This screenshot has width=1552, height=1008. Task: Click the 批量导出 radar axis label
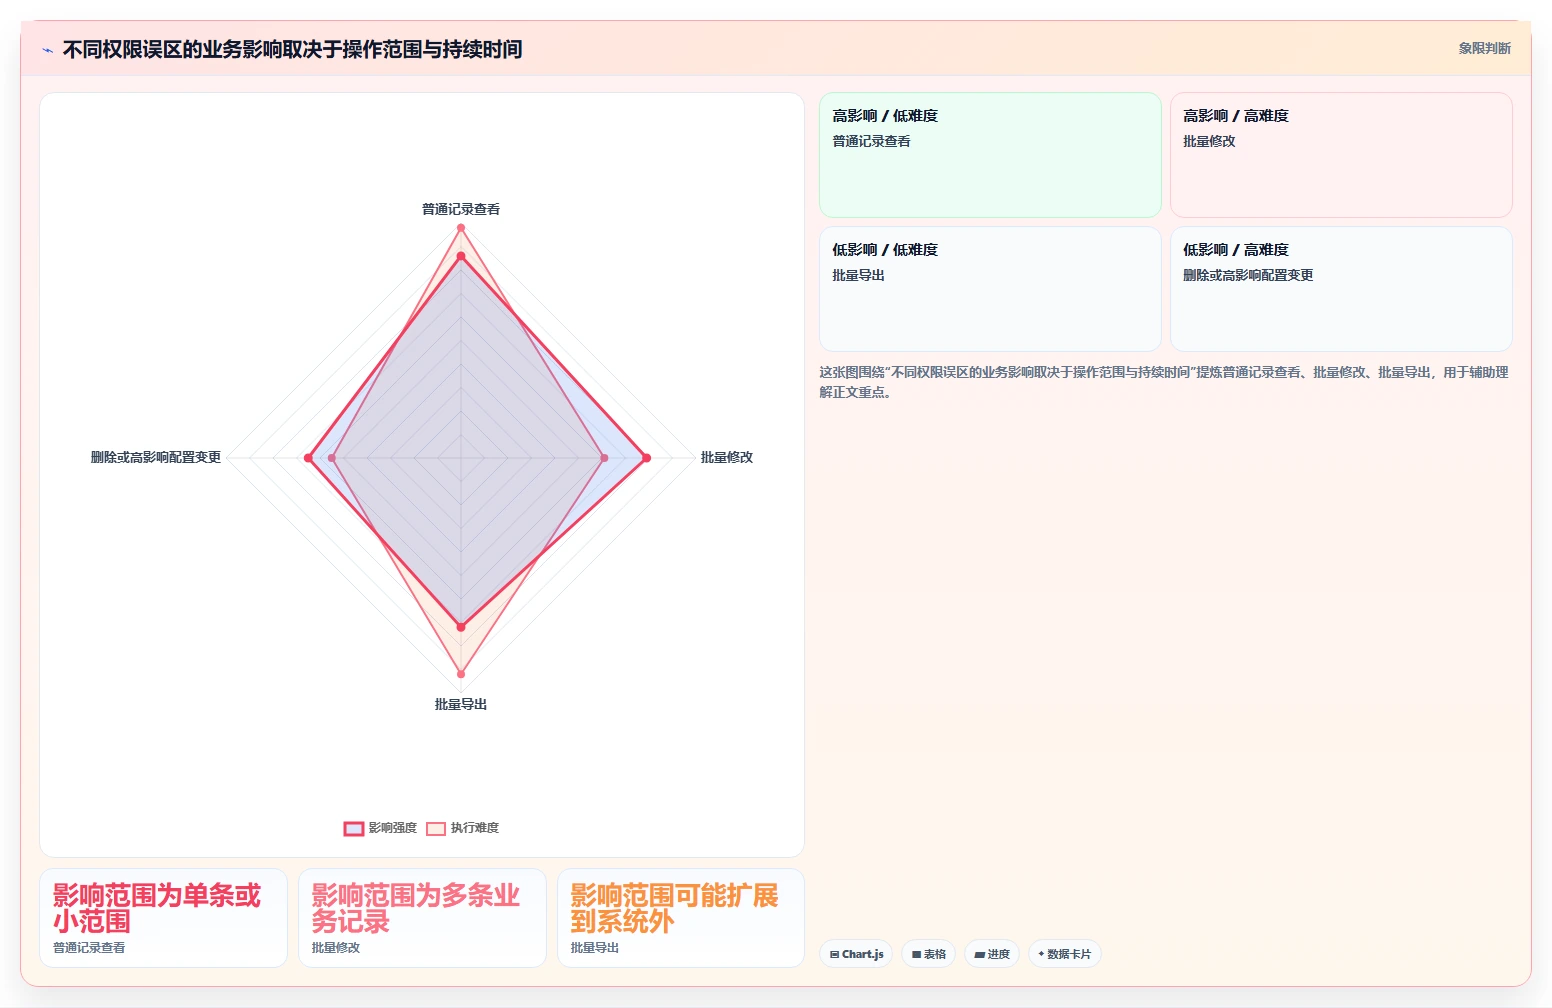tap(461, 704)
